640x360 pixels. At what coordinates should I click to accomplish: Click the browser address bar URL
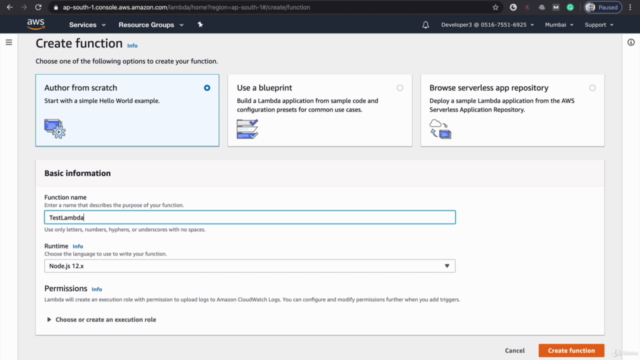click(186, 7)
